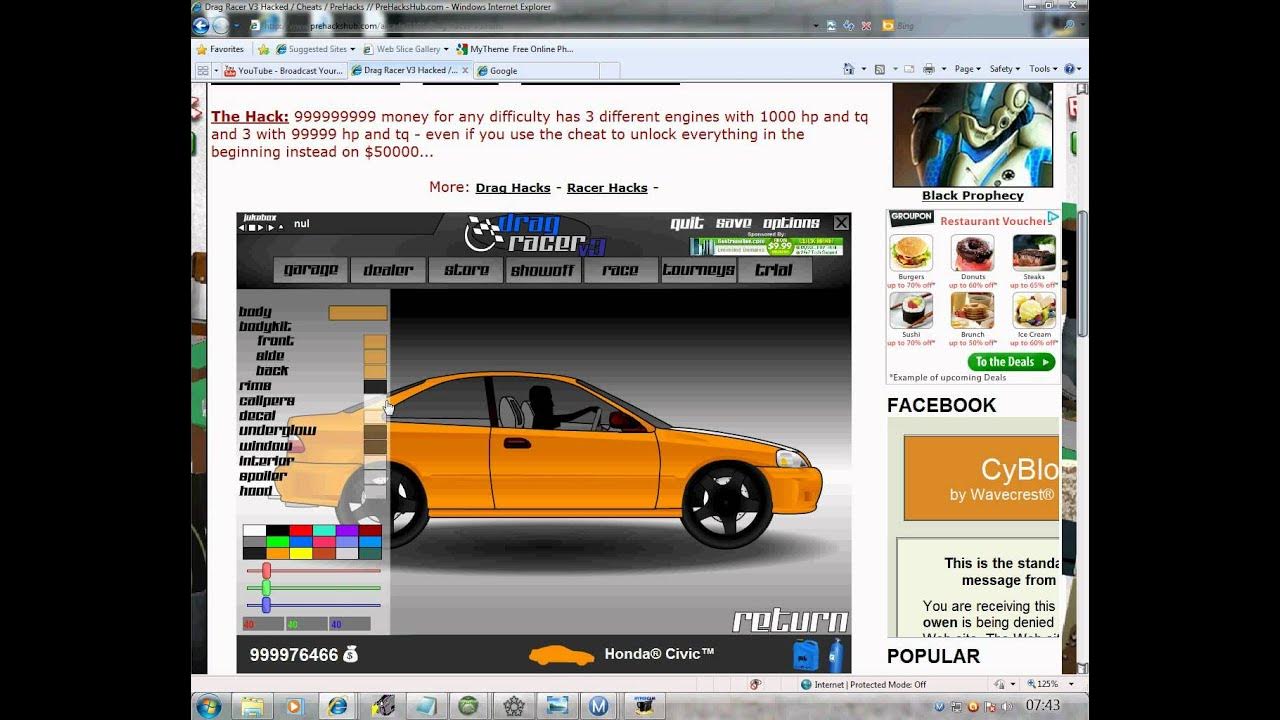Click the Black Prophecy game thumbnail

pos(972,135)
